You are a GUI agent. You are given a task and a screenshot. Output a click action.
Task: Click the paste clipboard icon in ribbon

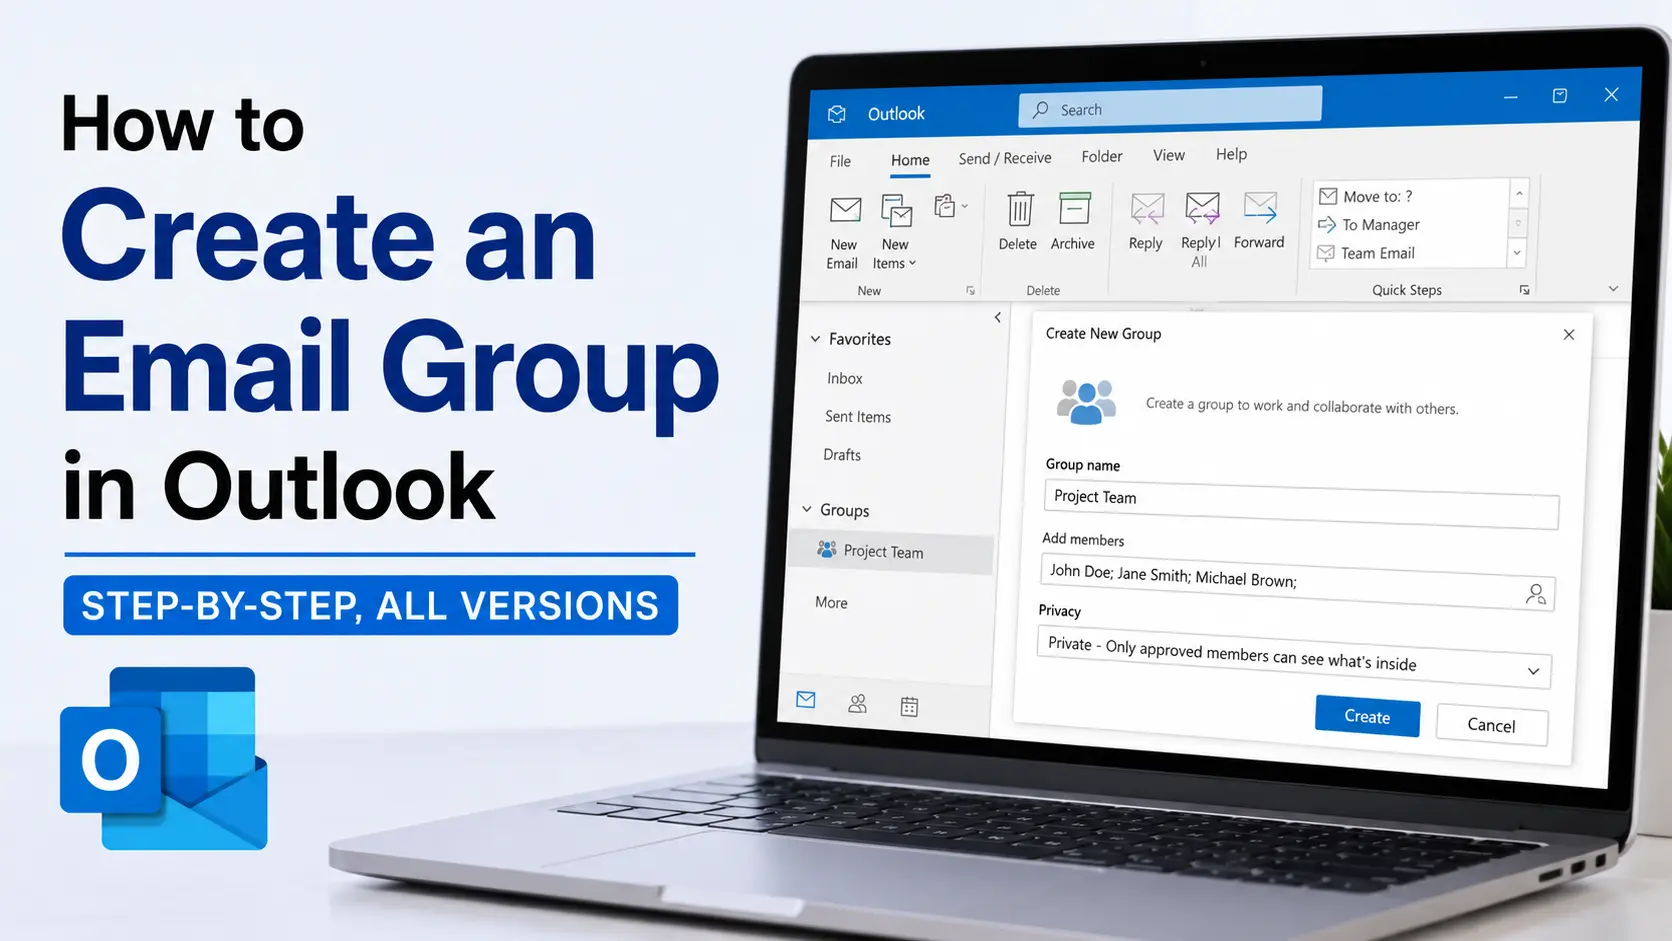point(944,206)
